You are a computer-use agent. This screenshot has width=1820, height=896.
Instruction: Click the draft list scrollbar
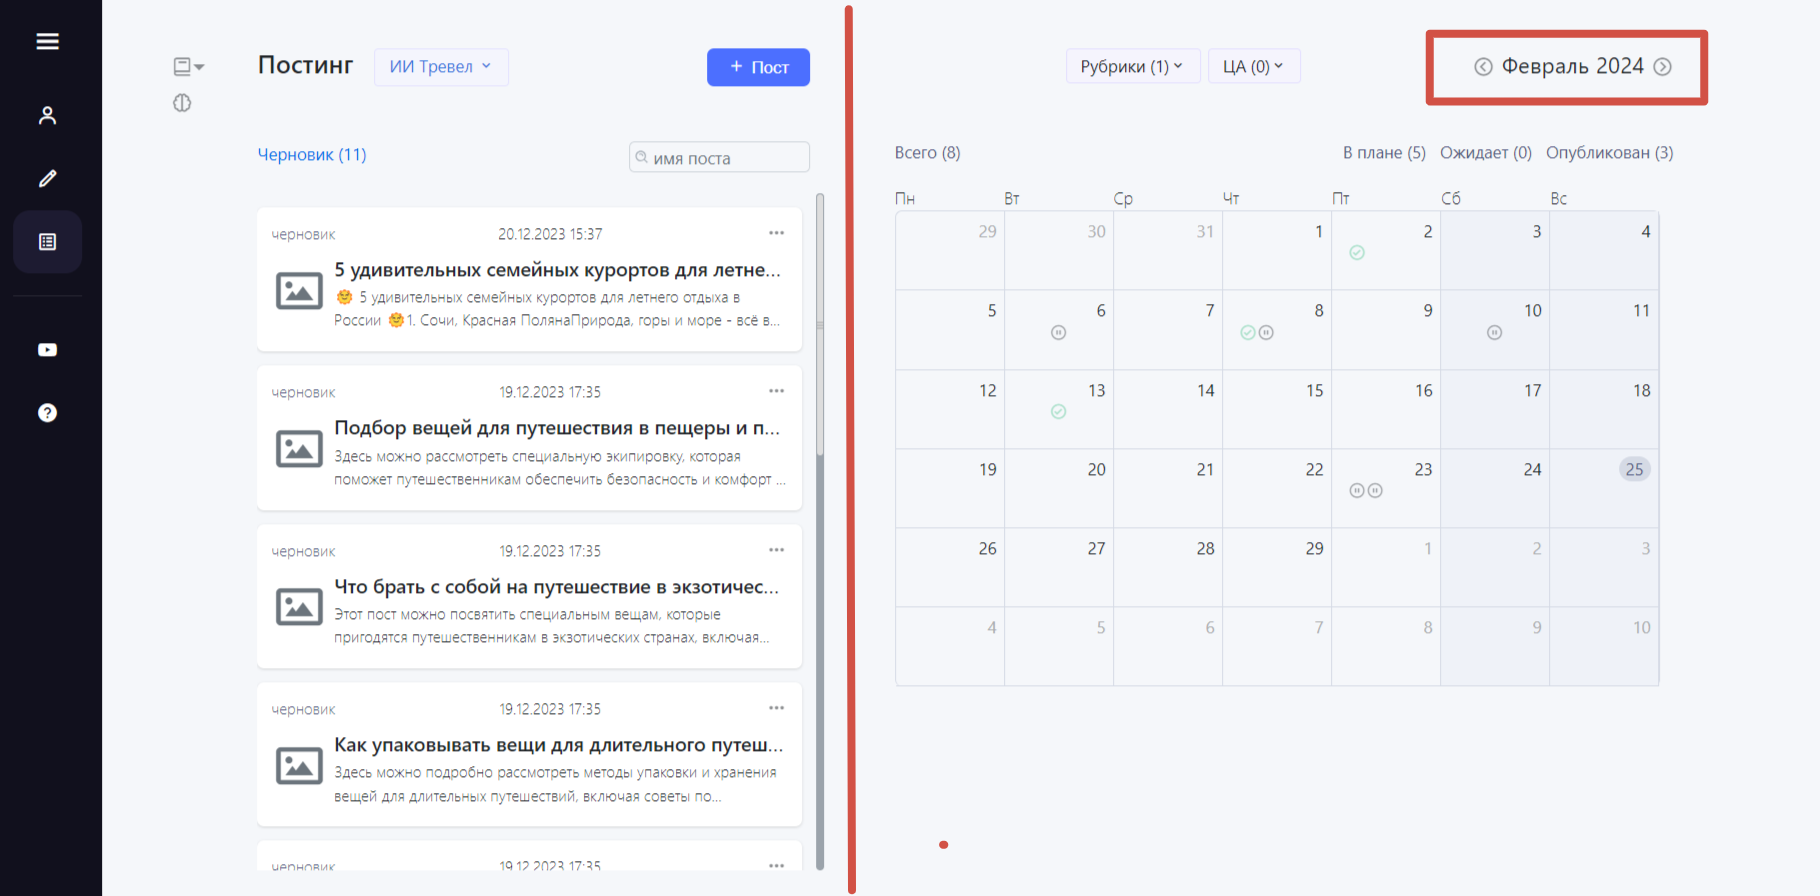point(820,325)
